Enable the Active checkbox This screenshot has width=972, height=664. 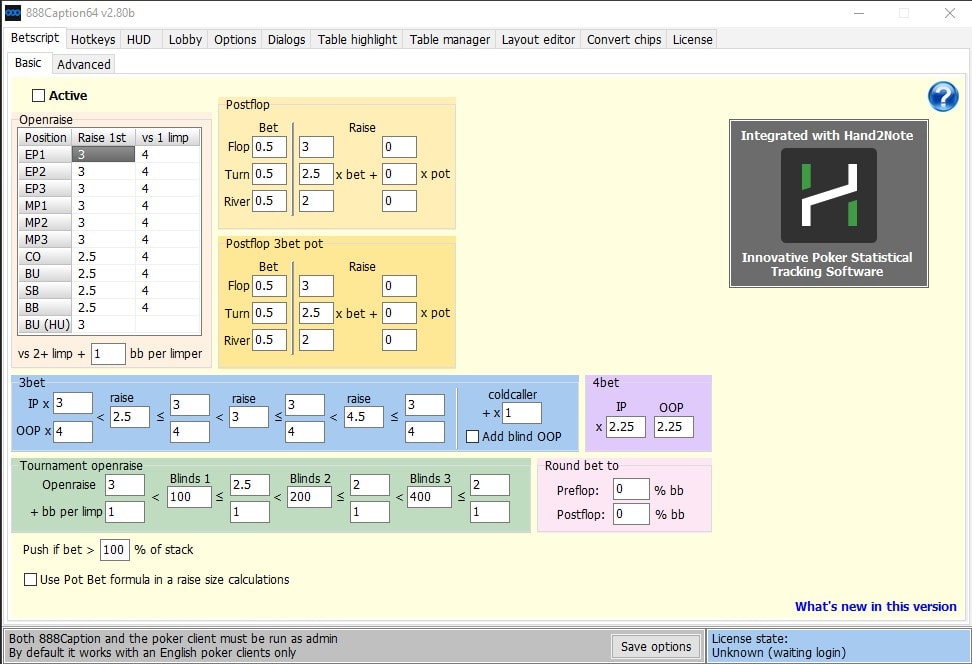click(x=38, y=95)
